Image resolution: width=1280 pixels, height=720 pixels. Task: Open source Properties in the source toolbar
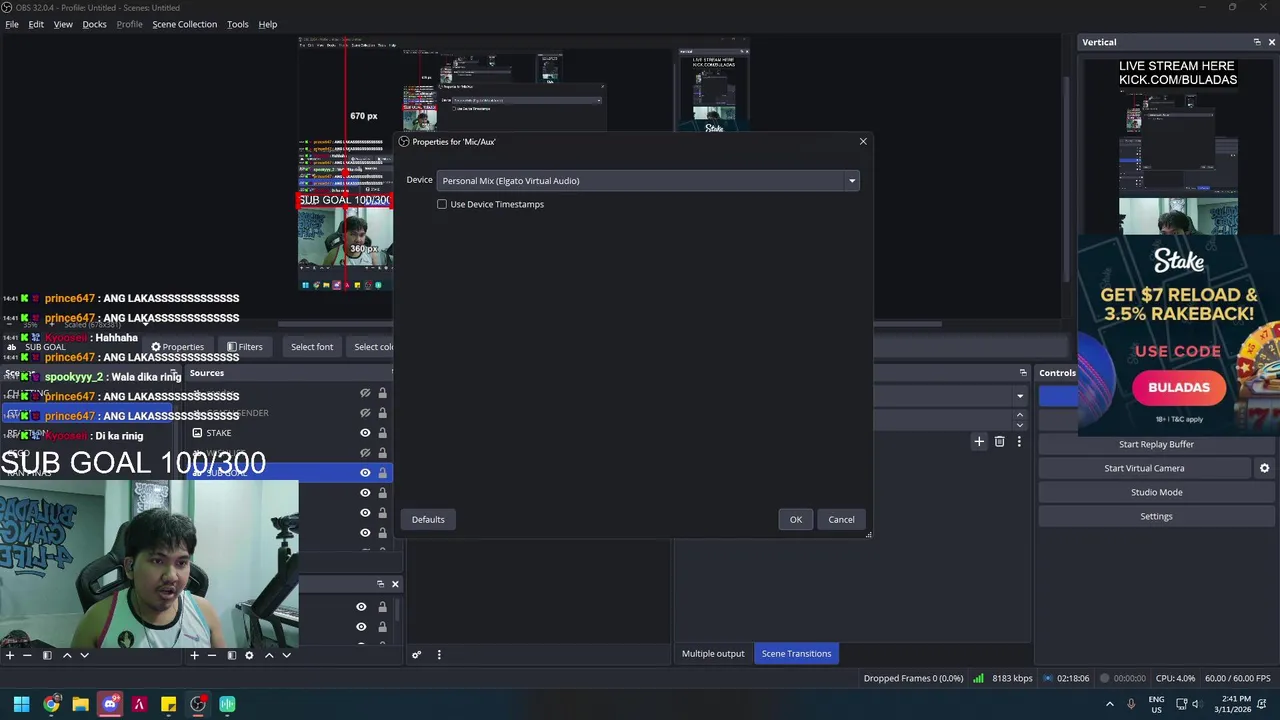pyautogui.click(x=177, y=347)
